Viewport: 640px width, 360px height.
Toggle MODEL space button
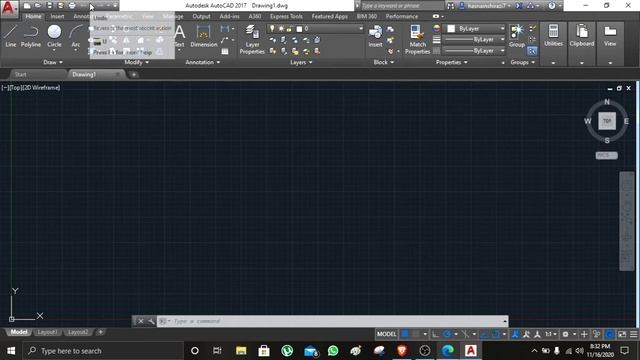[x=386, y=334]
